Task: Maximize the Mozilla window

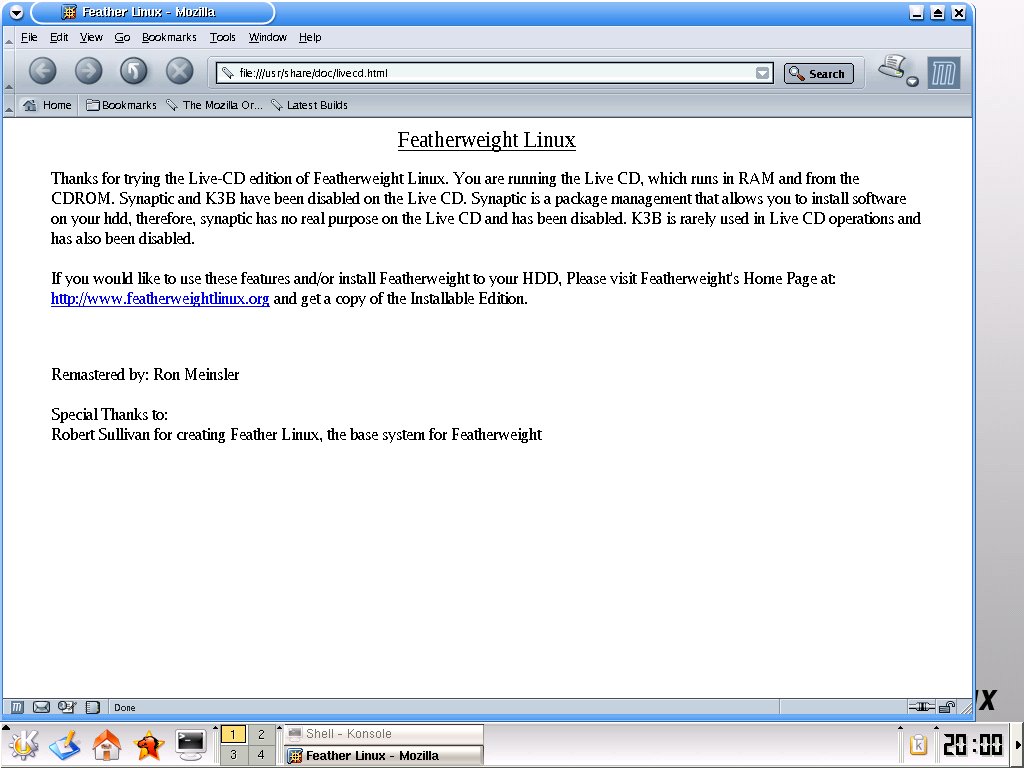Action: coord(937,12)
